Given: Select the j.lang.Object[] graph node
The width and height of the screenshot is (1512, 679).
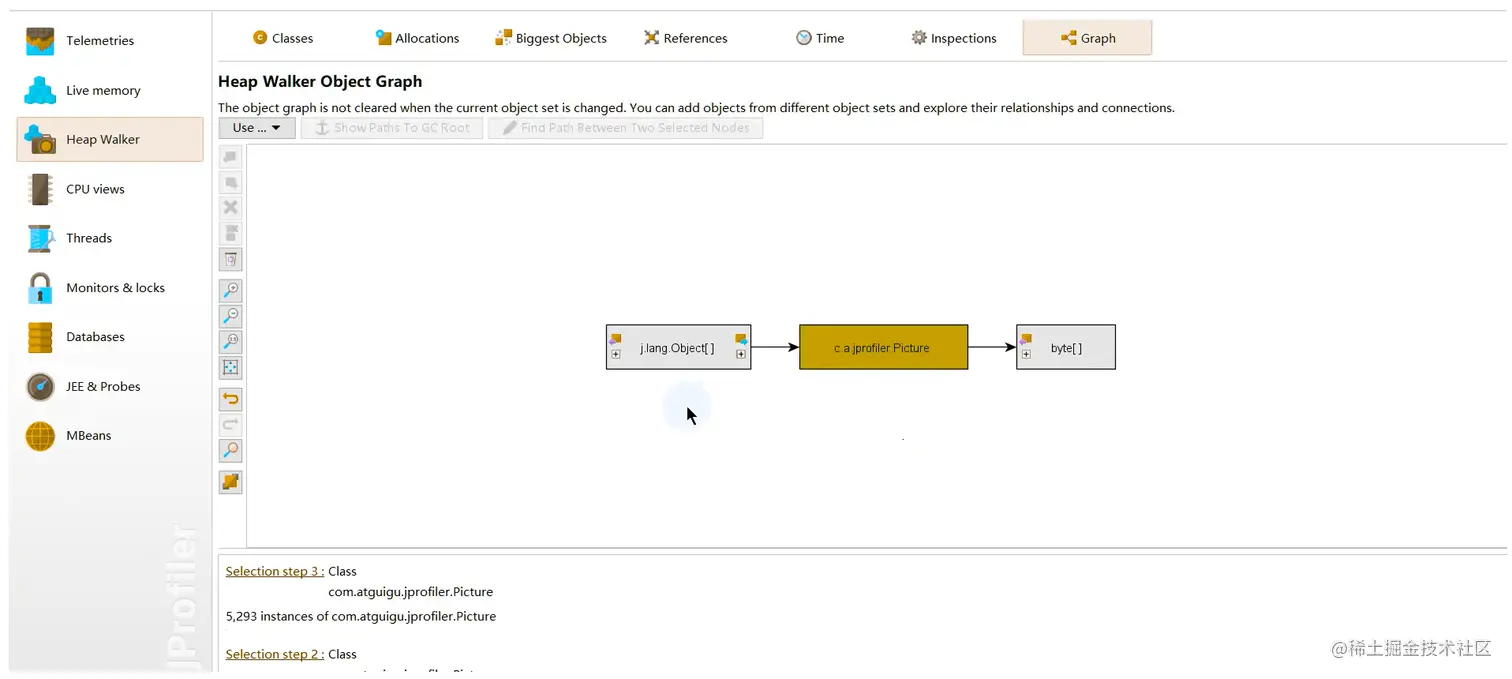Looking at the screenshot, I should tap(678, 347).
